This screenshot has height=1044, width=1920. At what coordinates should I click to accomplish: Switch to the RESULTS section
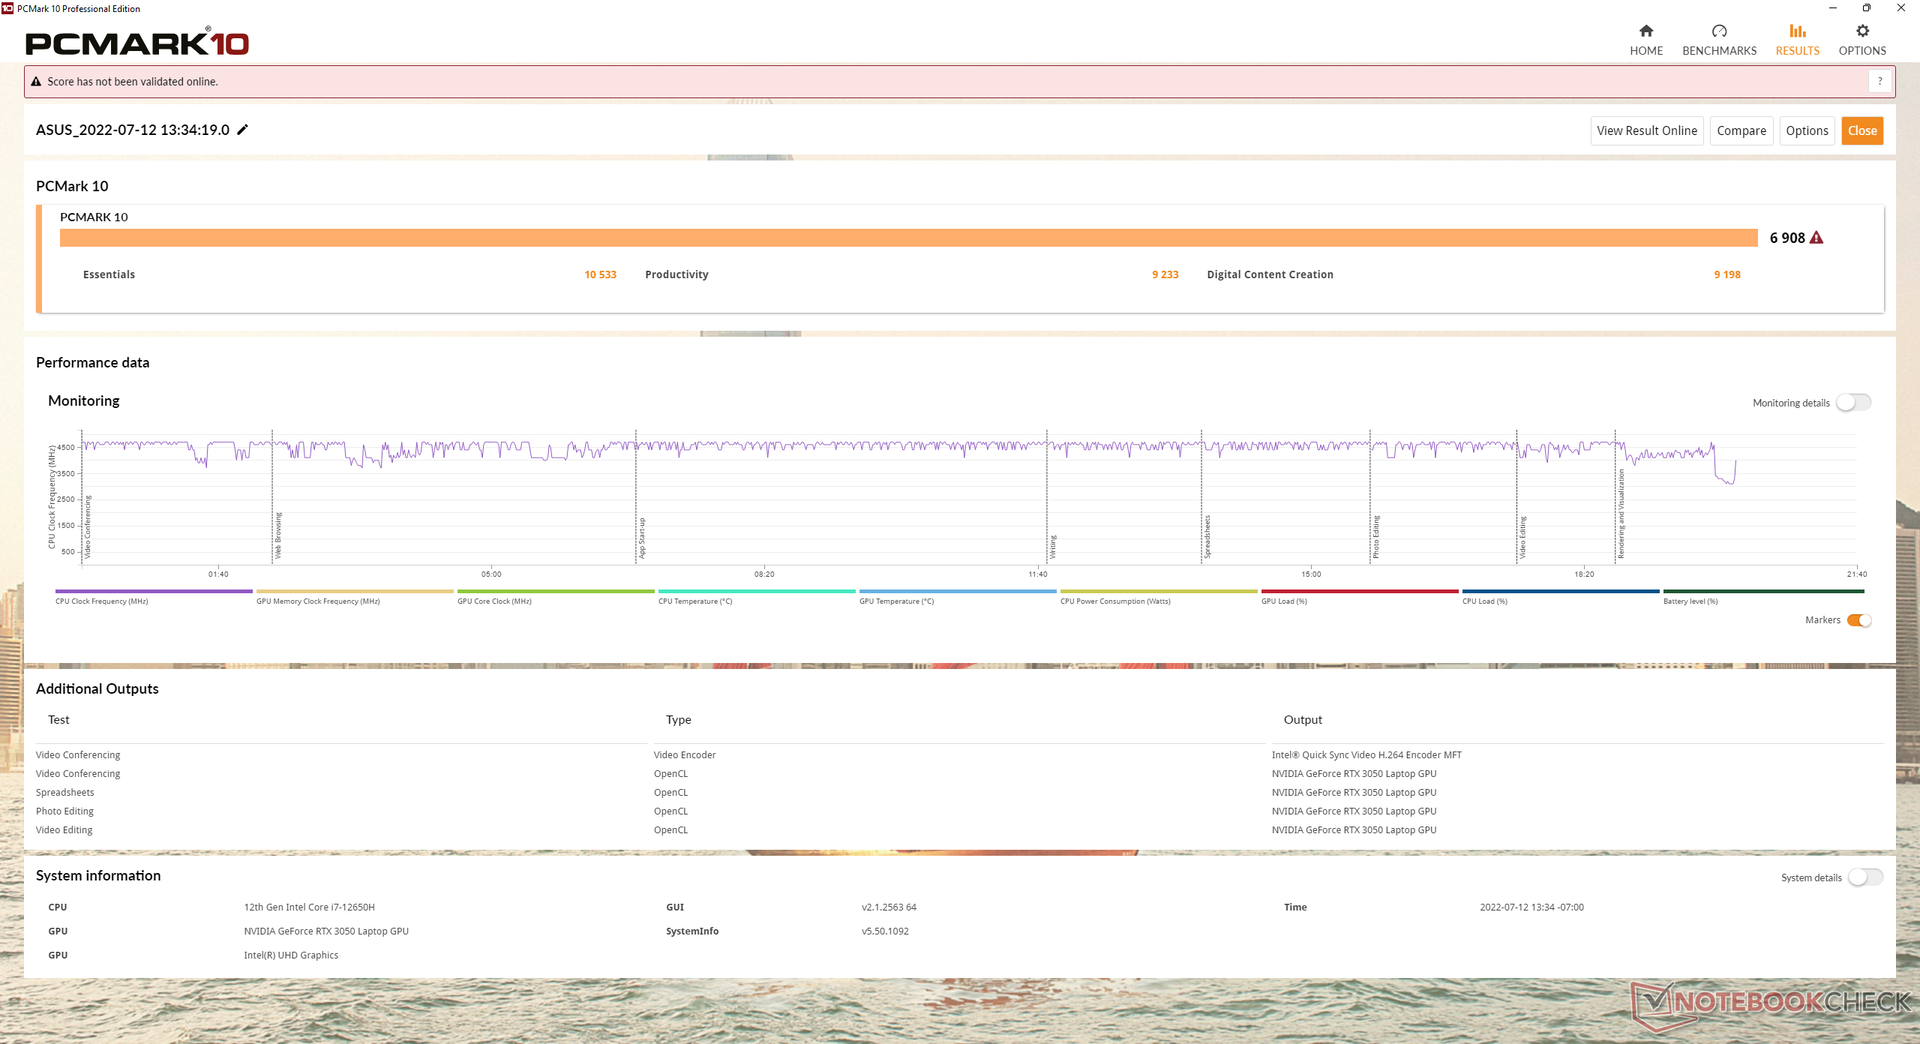(1797, 40)
